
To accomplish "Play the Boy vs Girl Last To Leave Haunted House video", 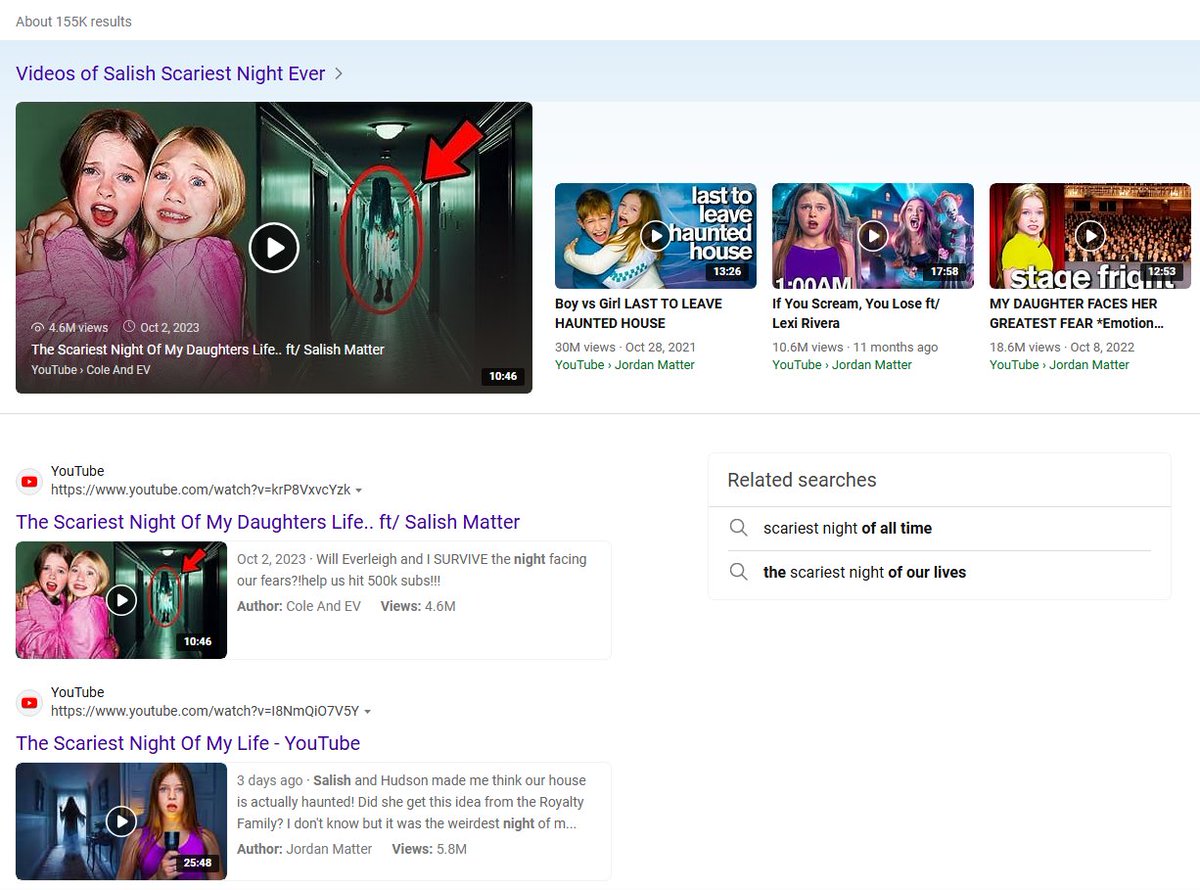I will 656,235.
